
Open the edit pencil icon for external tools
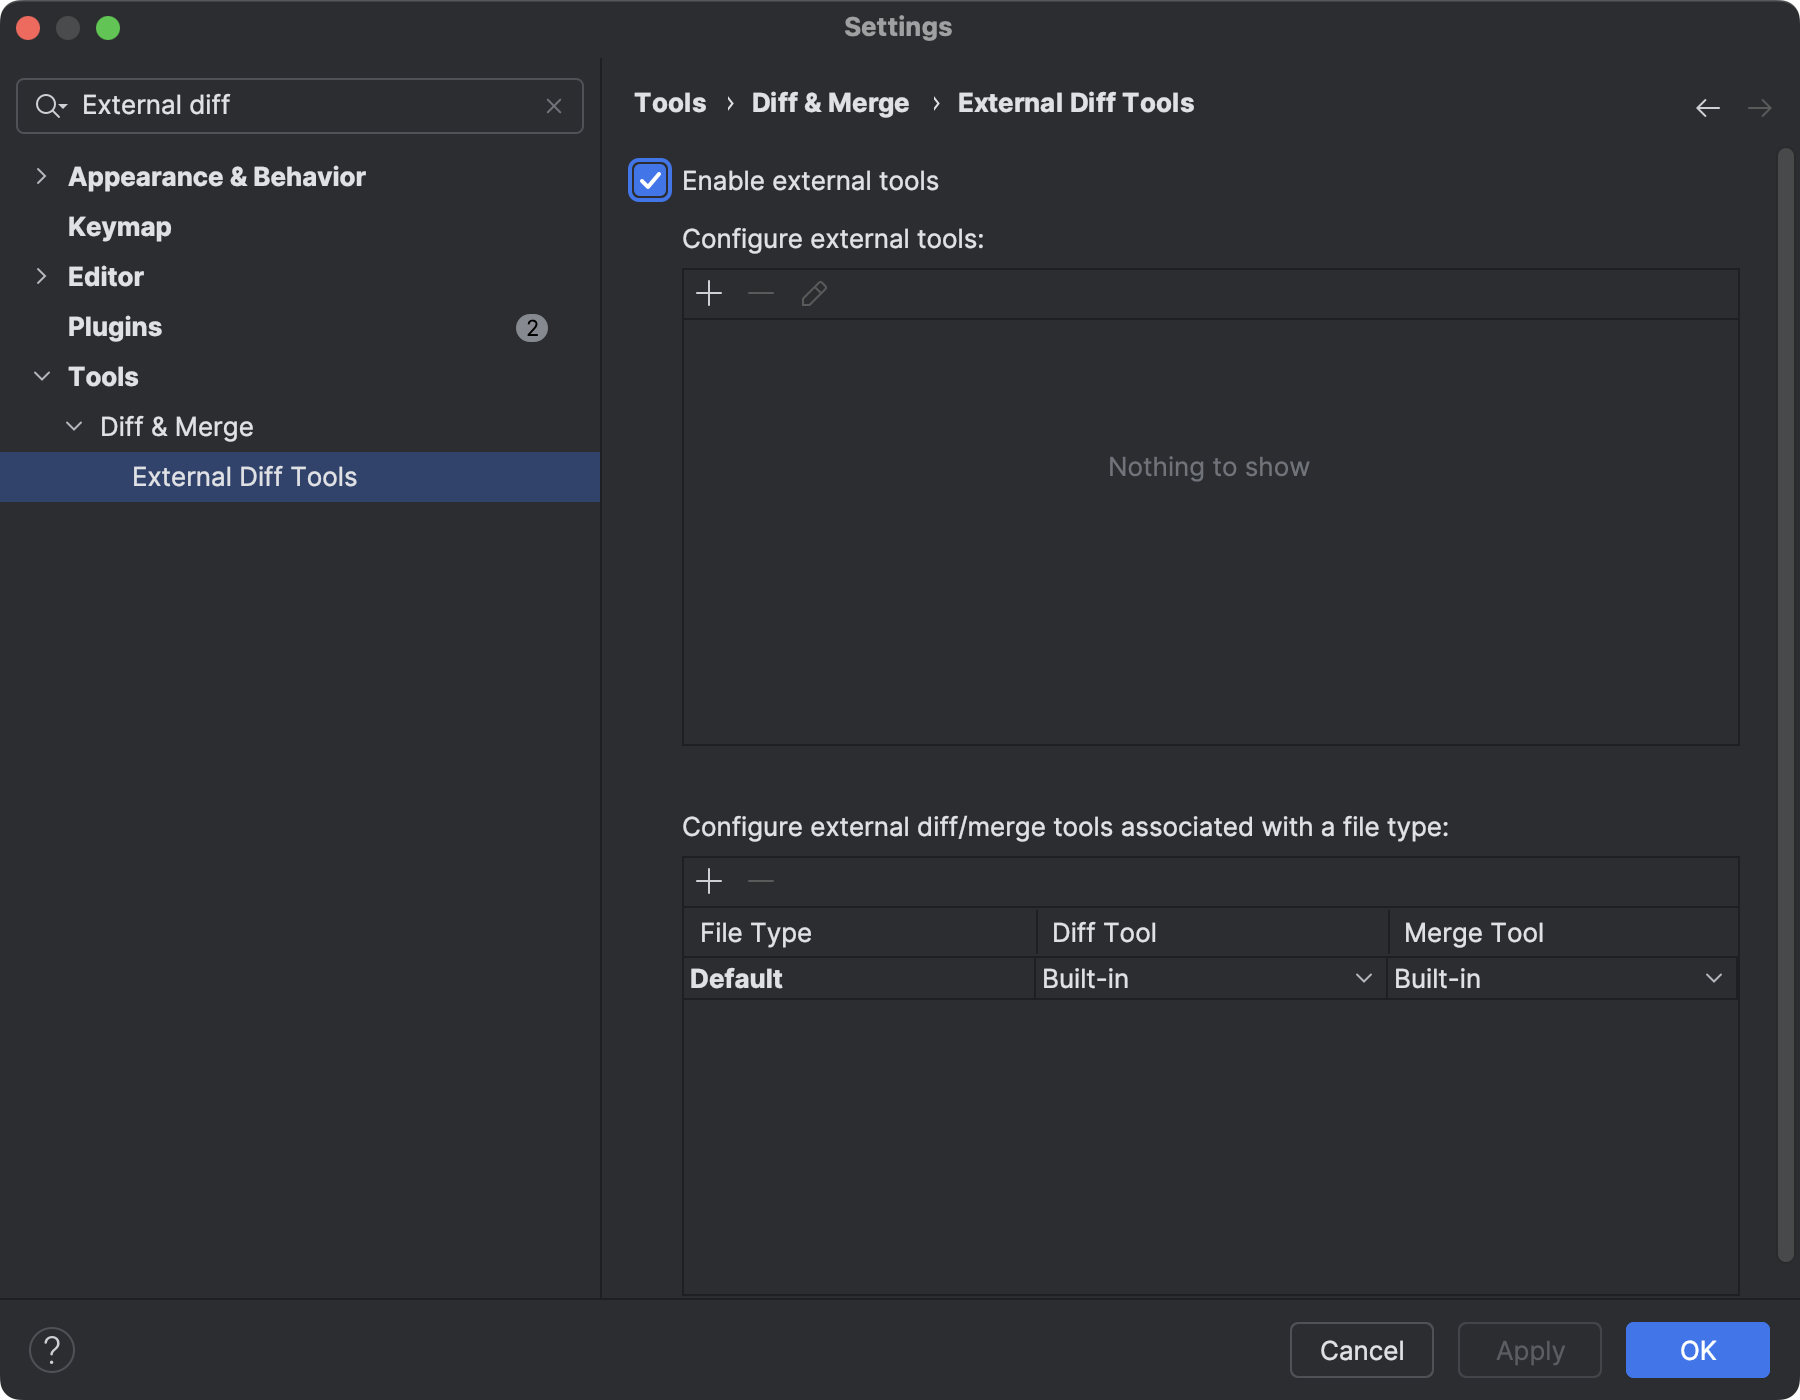(x=813, y=293)
